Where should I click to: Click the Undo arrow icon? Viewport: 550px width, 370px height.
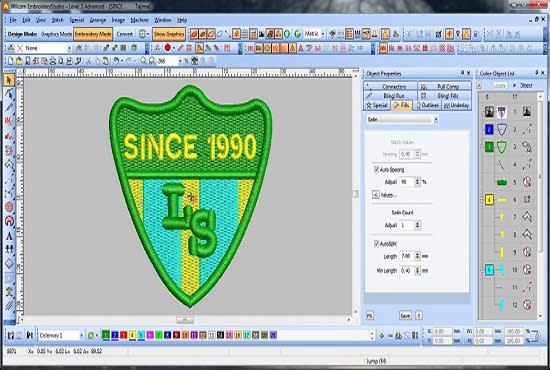(116, 61)
